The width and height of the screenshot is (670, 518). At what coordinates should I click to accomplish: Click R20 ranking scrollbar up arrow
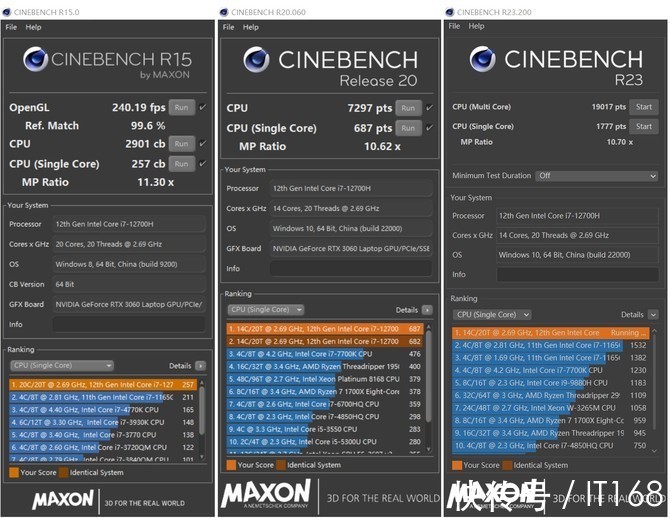[x=429, y=327]
